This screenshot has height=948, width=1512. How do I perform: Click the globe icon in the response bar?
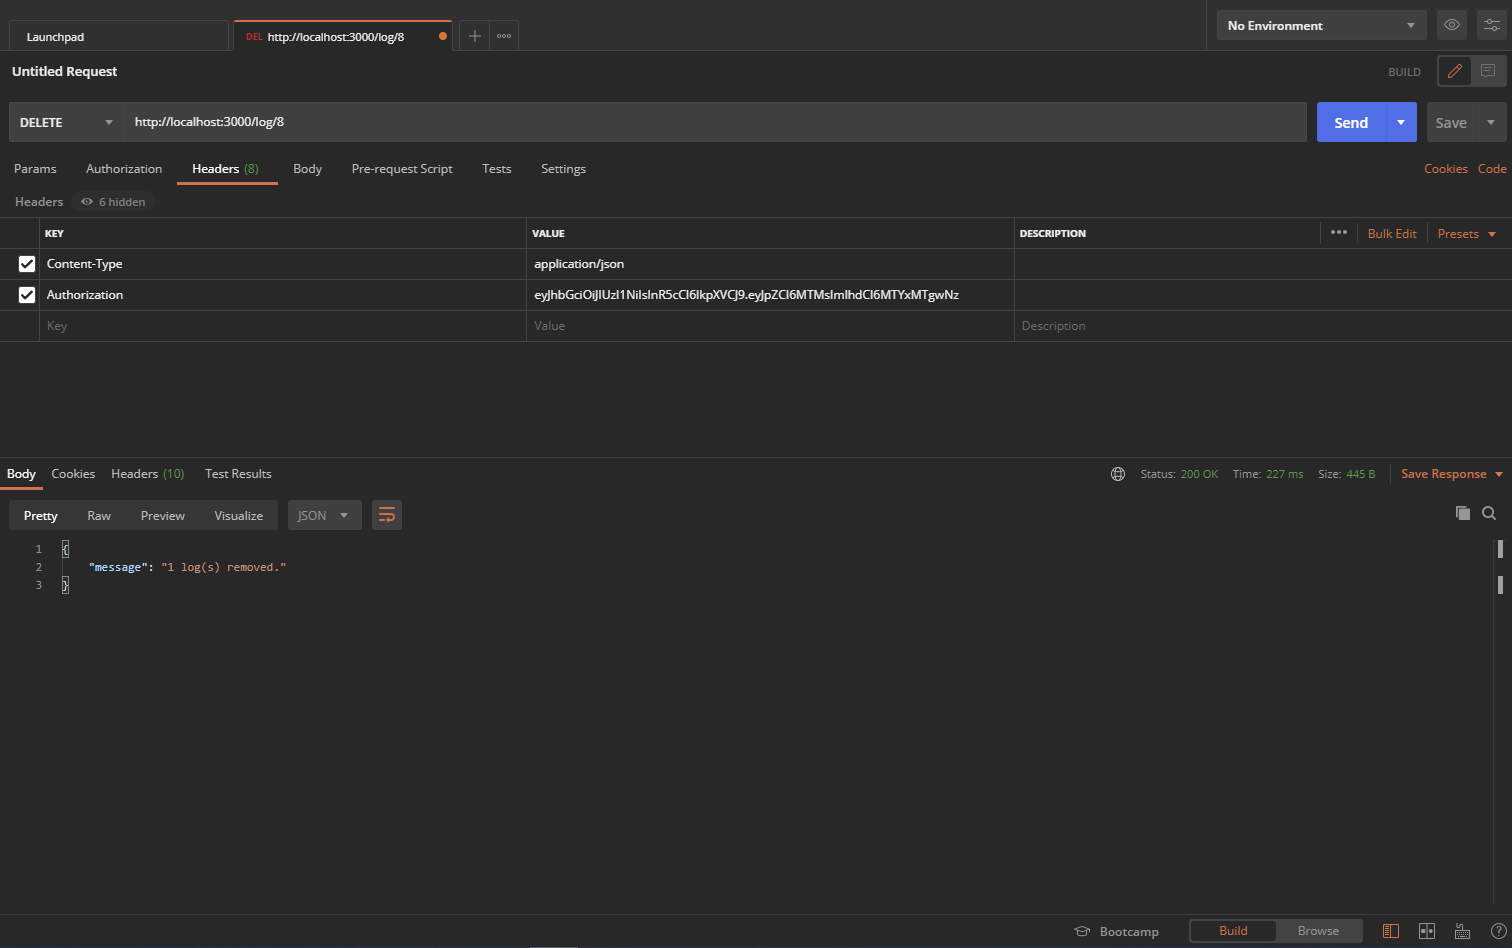point(1117,474)
